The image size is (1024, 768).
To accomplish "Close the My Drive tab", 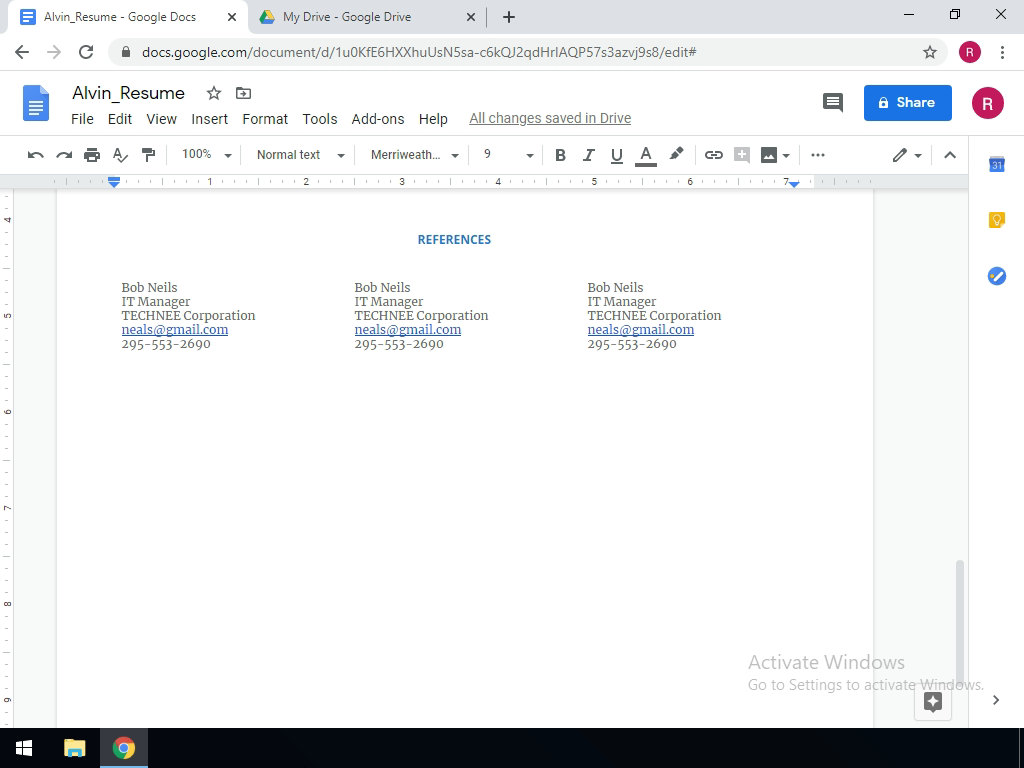I will 471,18.
